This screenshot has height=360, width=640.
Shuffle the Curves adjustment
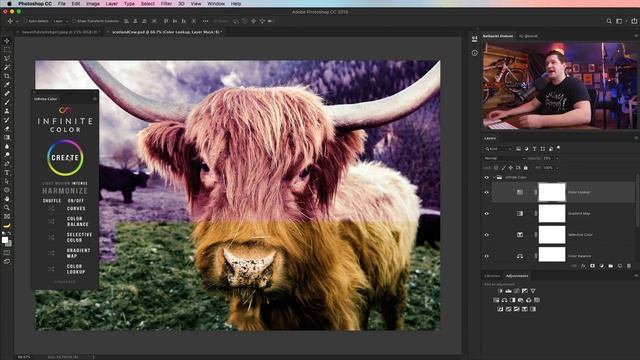coord(51,208)
